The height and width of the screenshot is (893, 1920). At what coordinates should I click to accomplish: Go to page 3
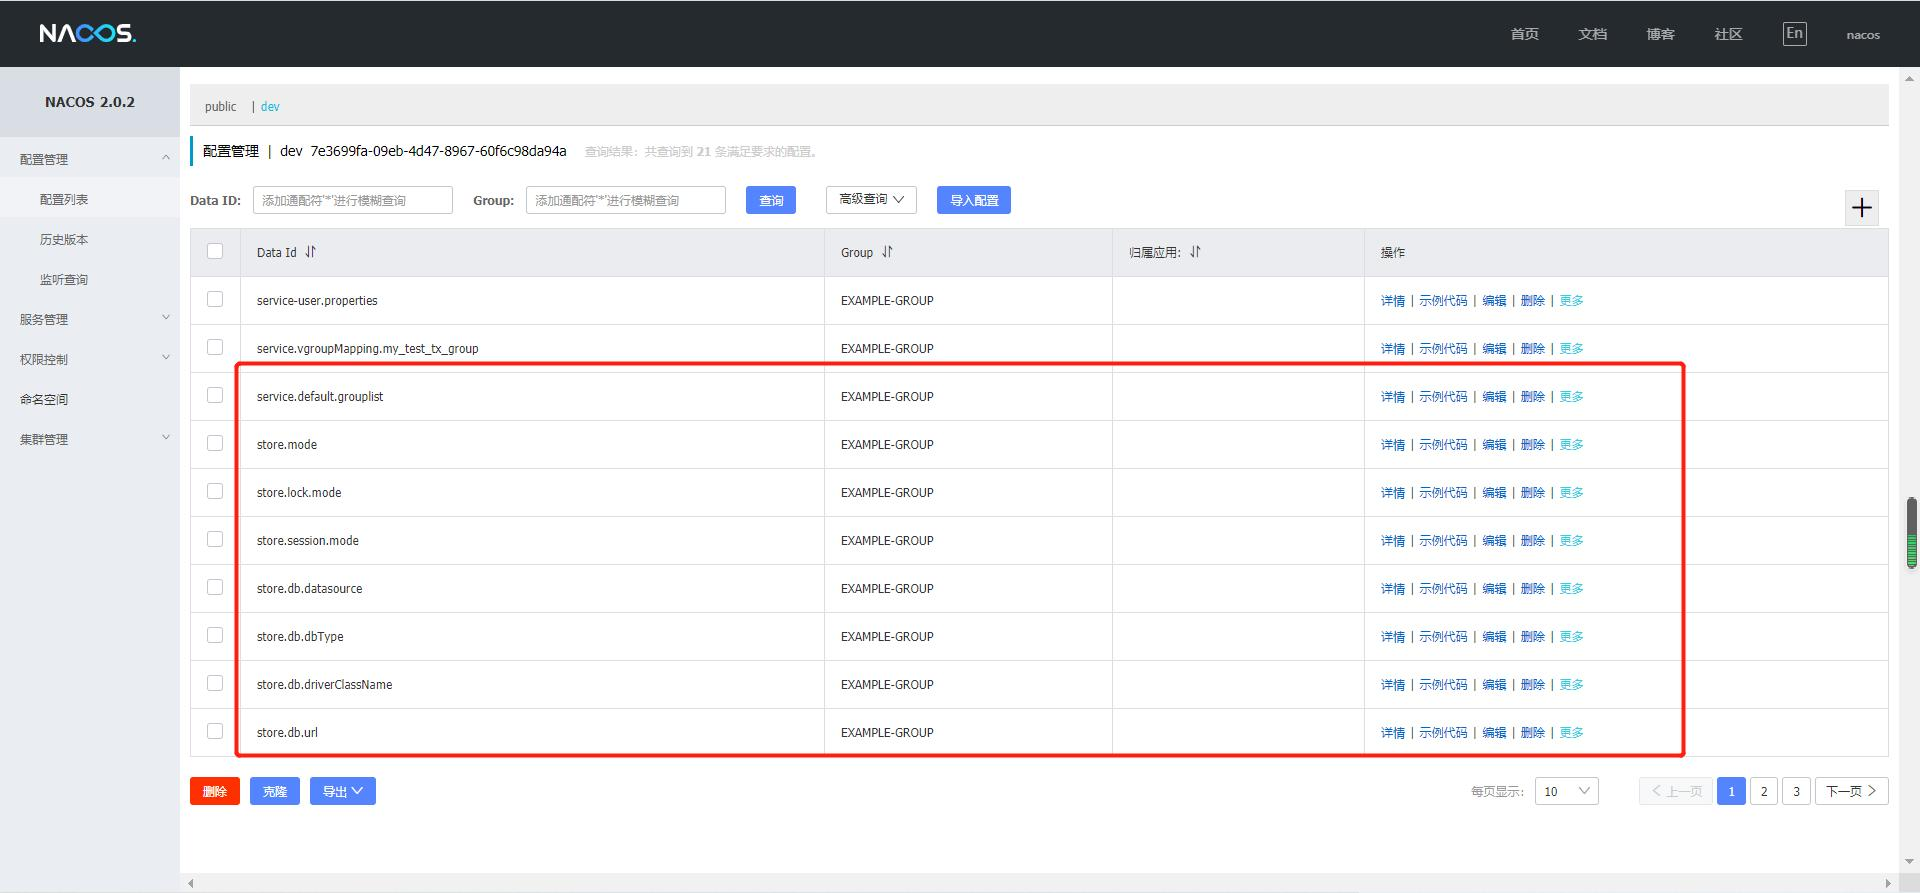(x=1796, y=791)
